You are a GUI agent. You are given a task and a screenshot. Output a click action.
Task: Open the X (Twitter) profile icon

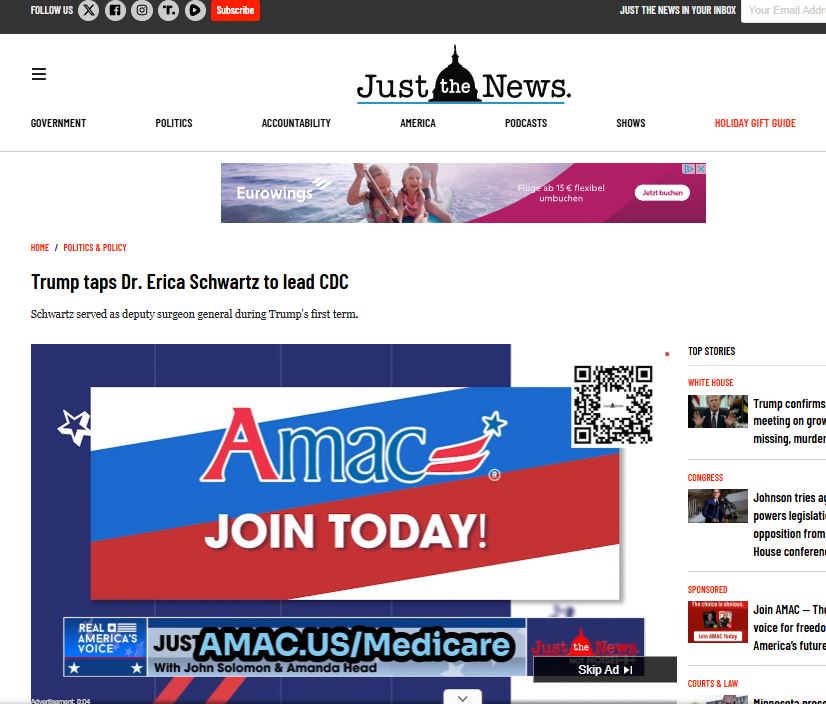coord(89,11)
